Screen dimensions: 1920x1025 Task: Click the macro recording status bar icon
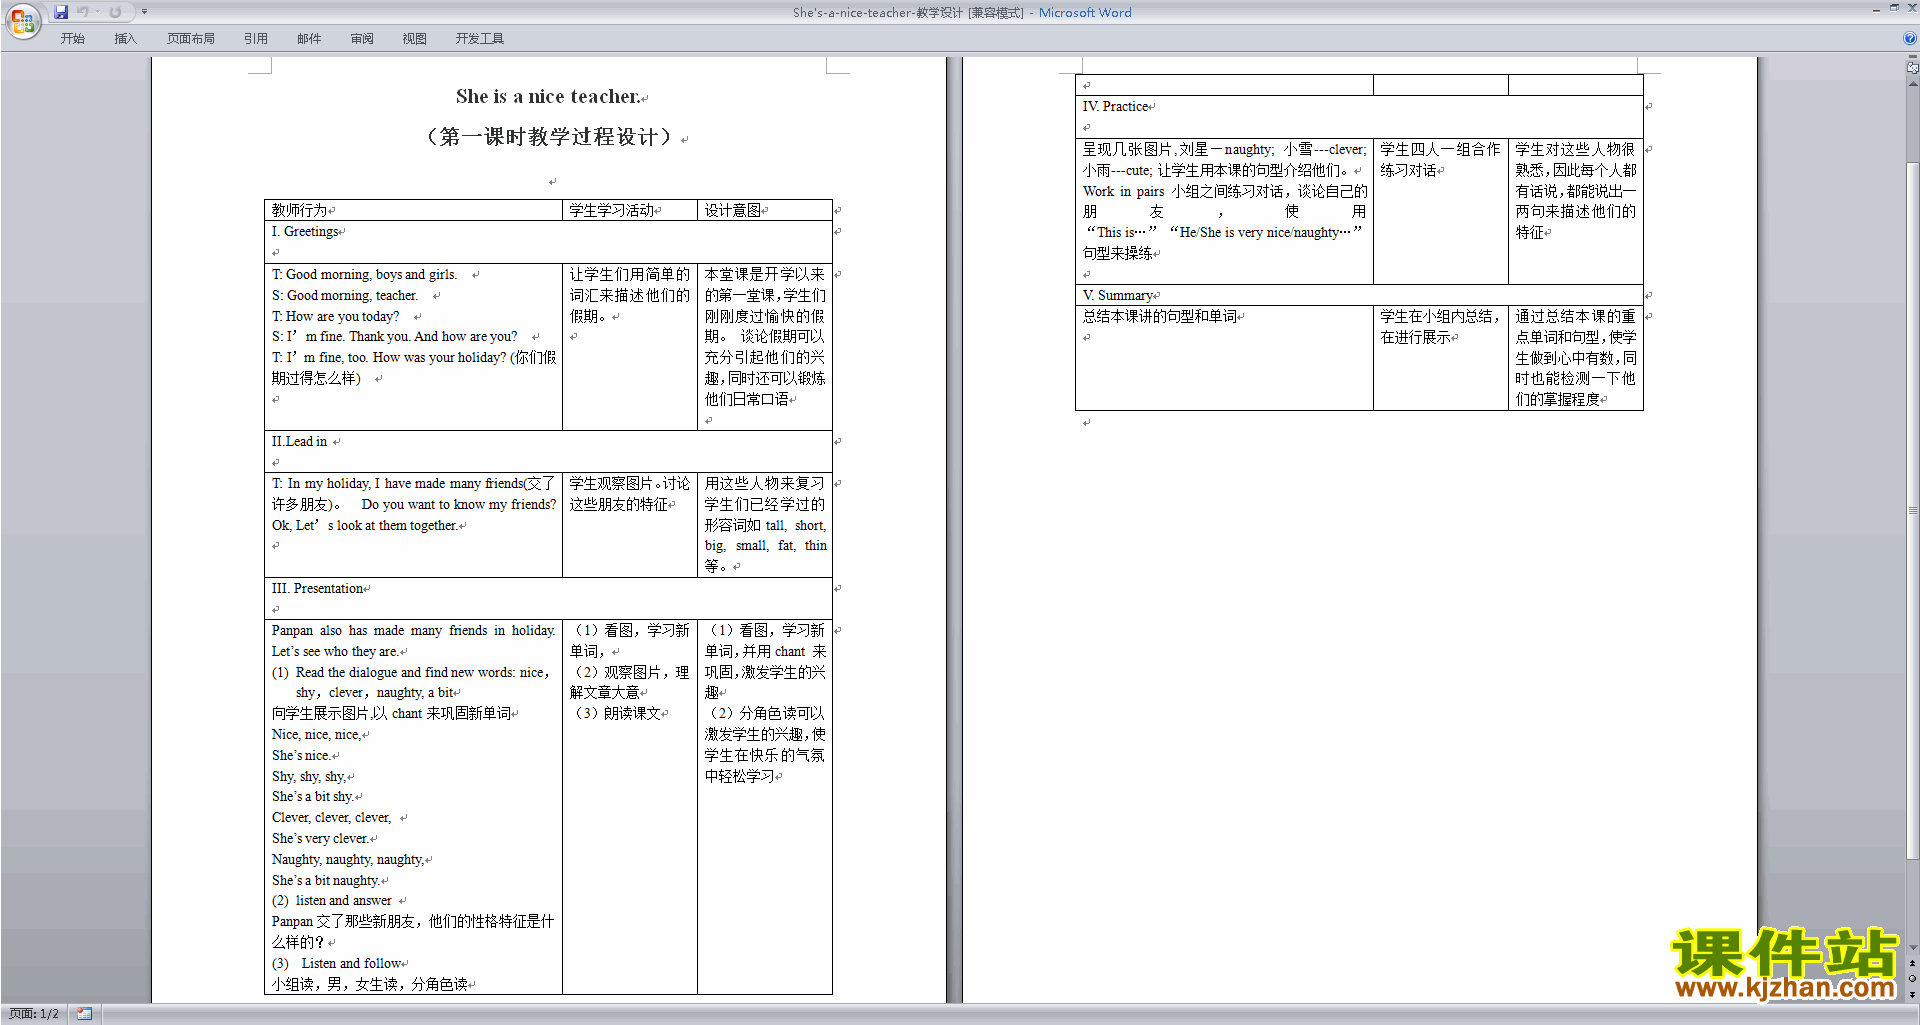pyautogui.click(x=84, y=1014)
